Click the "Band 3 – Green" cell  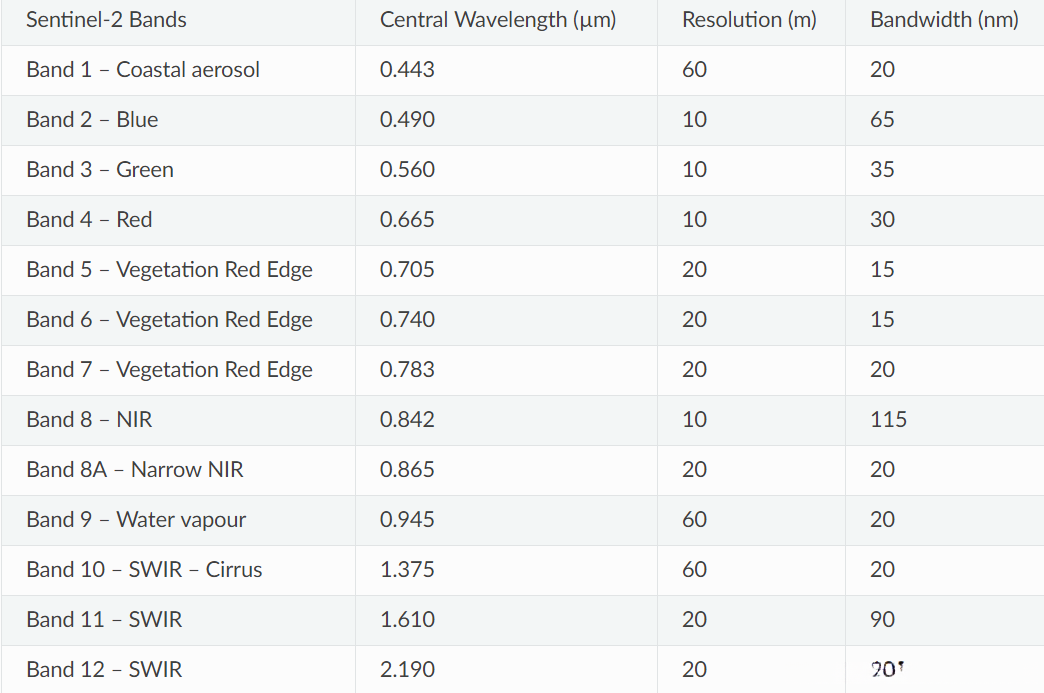point(100,170)
